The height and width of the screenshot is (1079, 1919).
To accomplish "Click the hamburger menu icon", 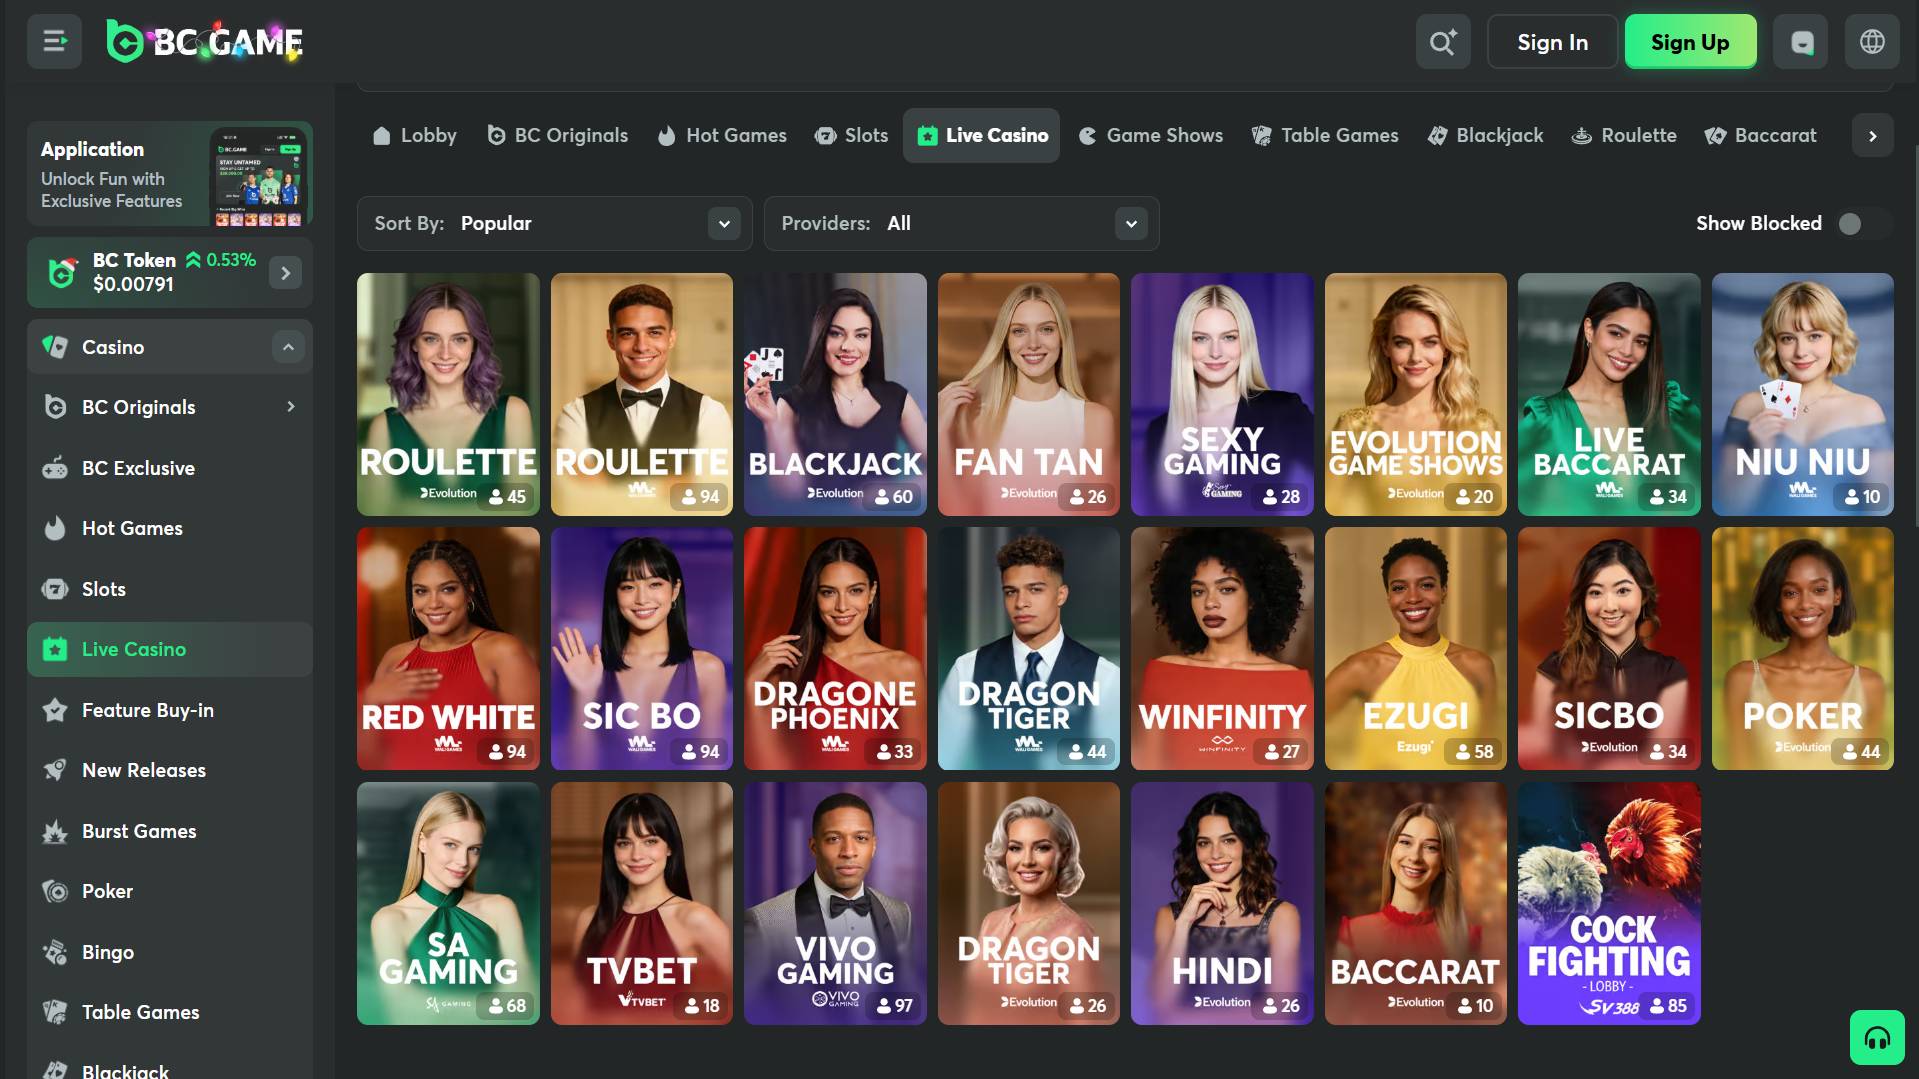I will click(x=54, y=42).
